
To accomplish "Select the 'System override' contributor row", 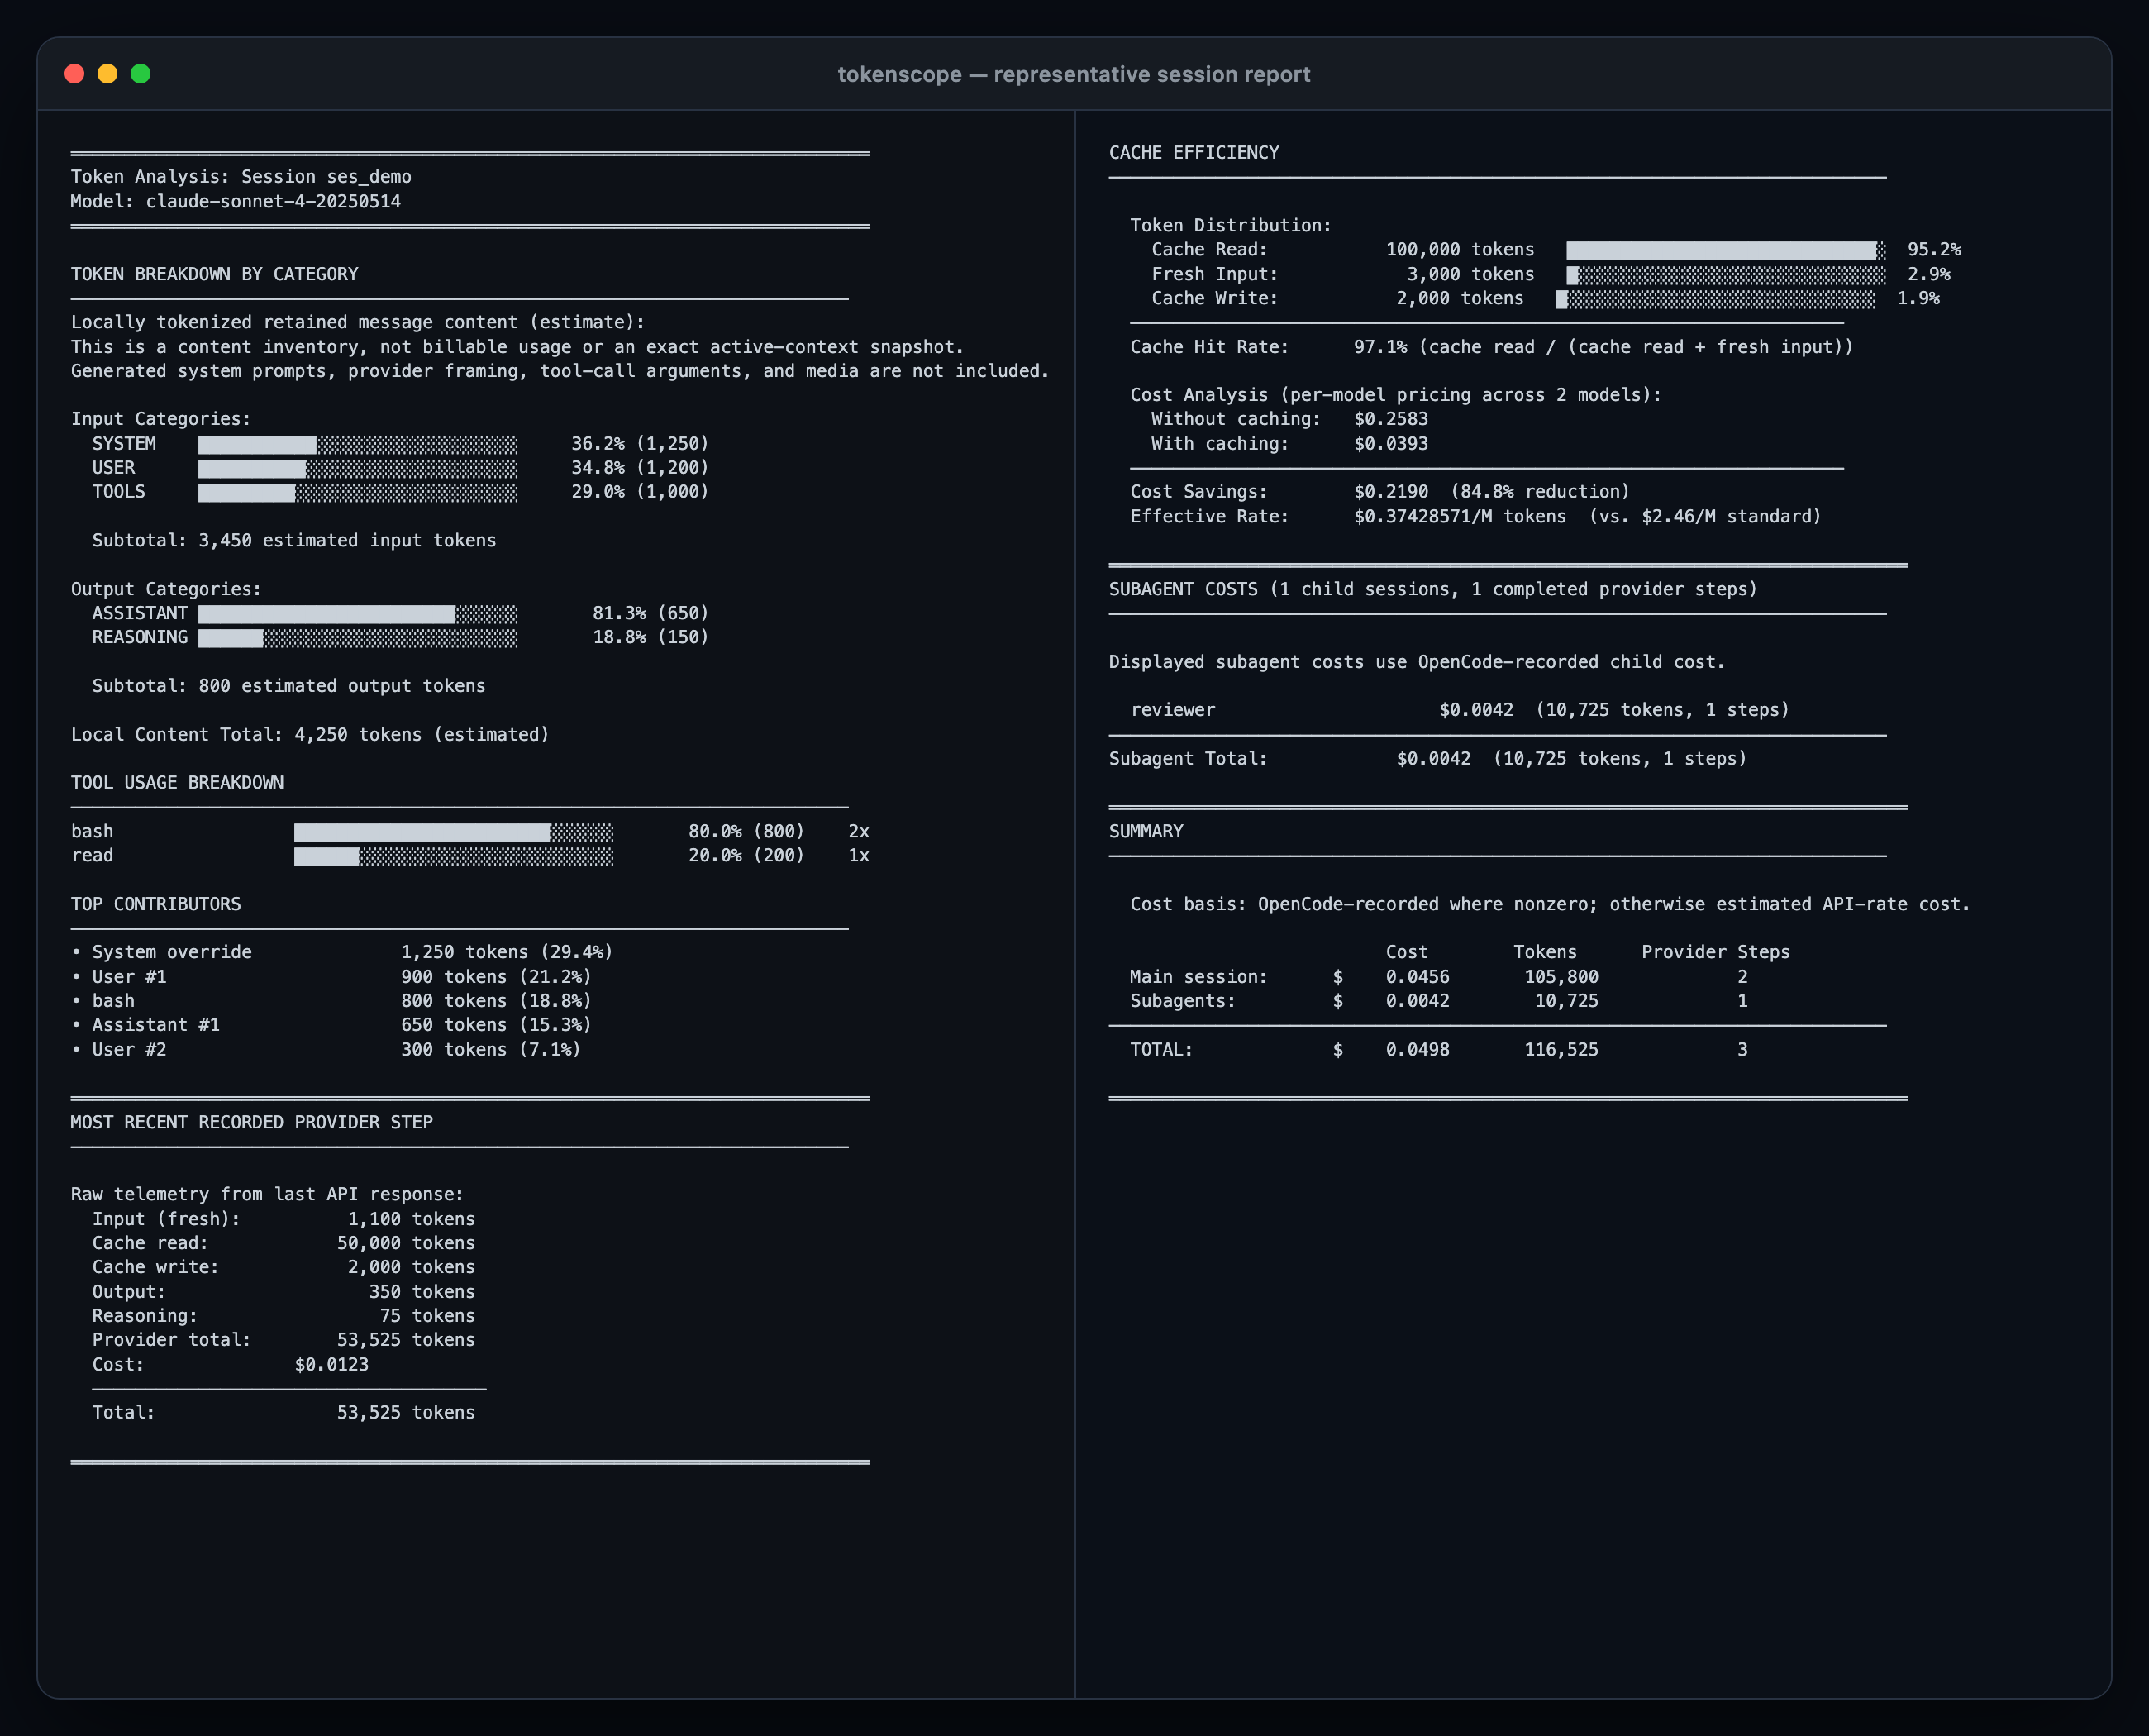I will tap(342, 952).
